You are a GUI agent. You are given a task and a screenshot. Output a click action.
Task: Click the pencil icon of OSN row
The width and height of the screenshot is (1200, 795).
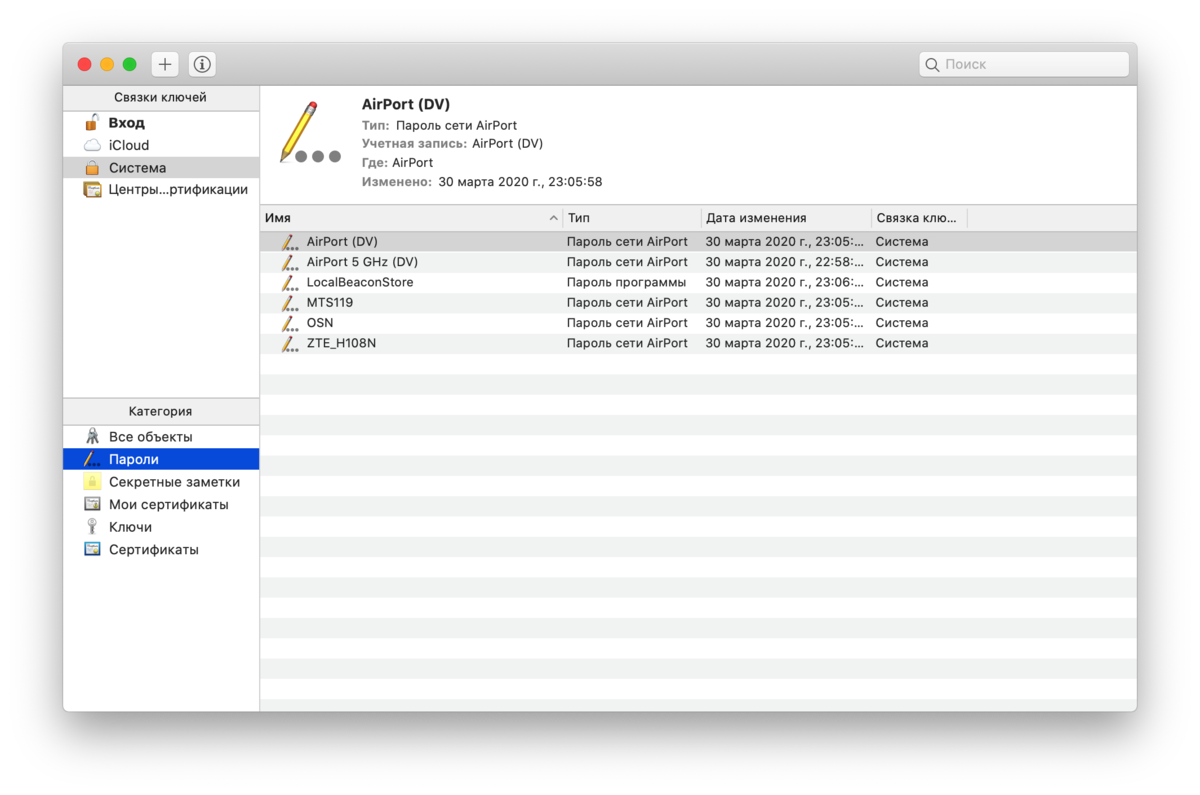click(x=290, y=323)
